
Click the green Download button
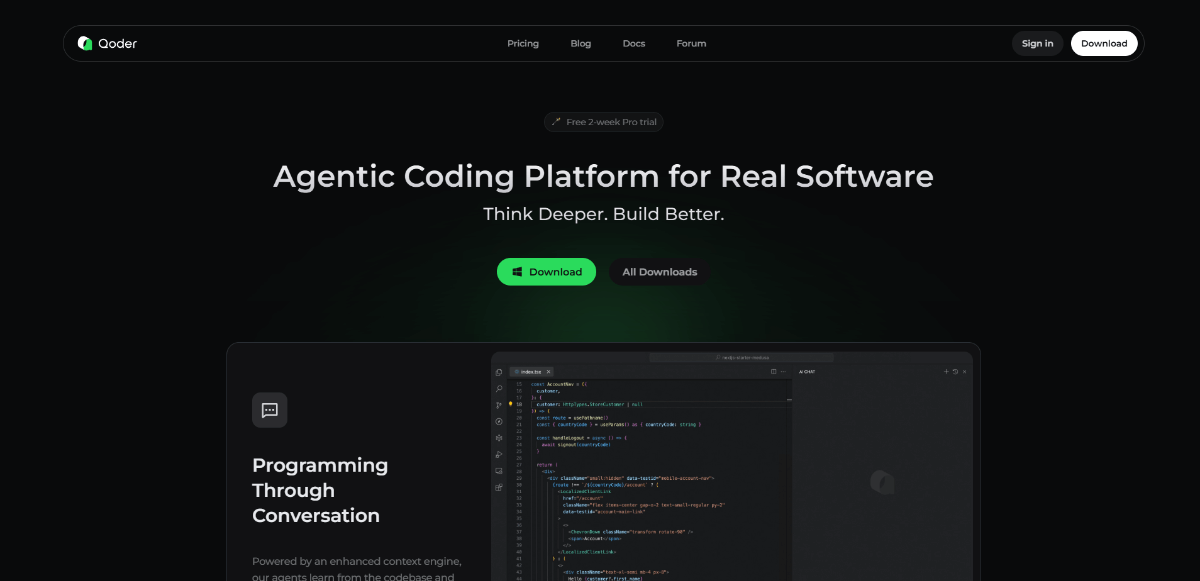[546, 272]
